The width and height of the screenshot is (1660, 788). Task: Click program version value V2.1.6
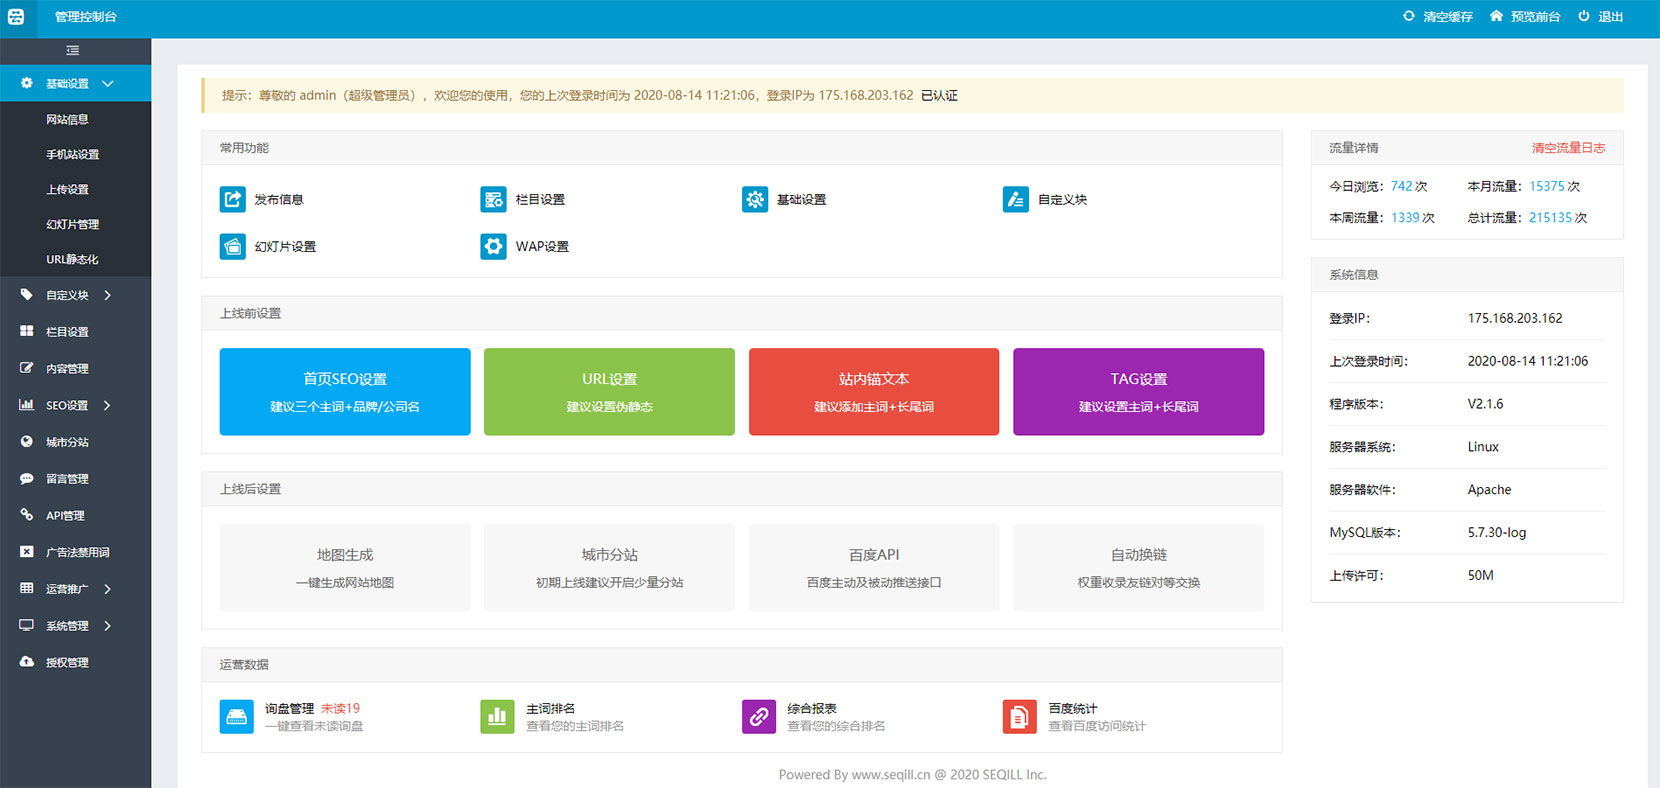(1485, 404)
